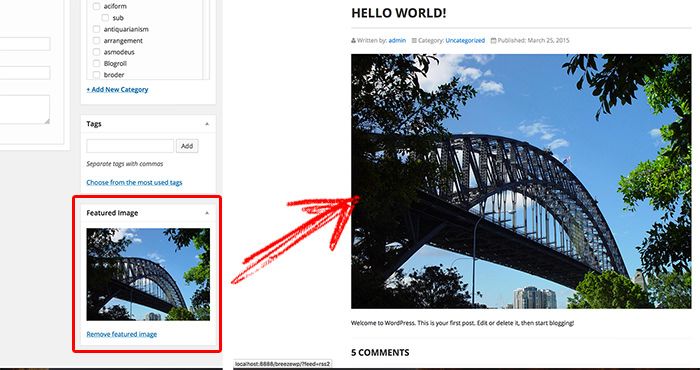Tick the antiquarianism category
Image resolution: width=700 pixels, height=370 pixels.
pos(96,29)
